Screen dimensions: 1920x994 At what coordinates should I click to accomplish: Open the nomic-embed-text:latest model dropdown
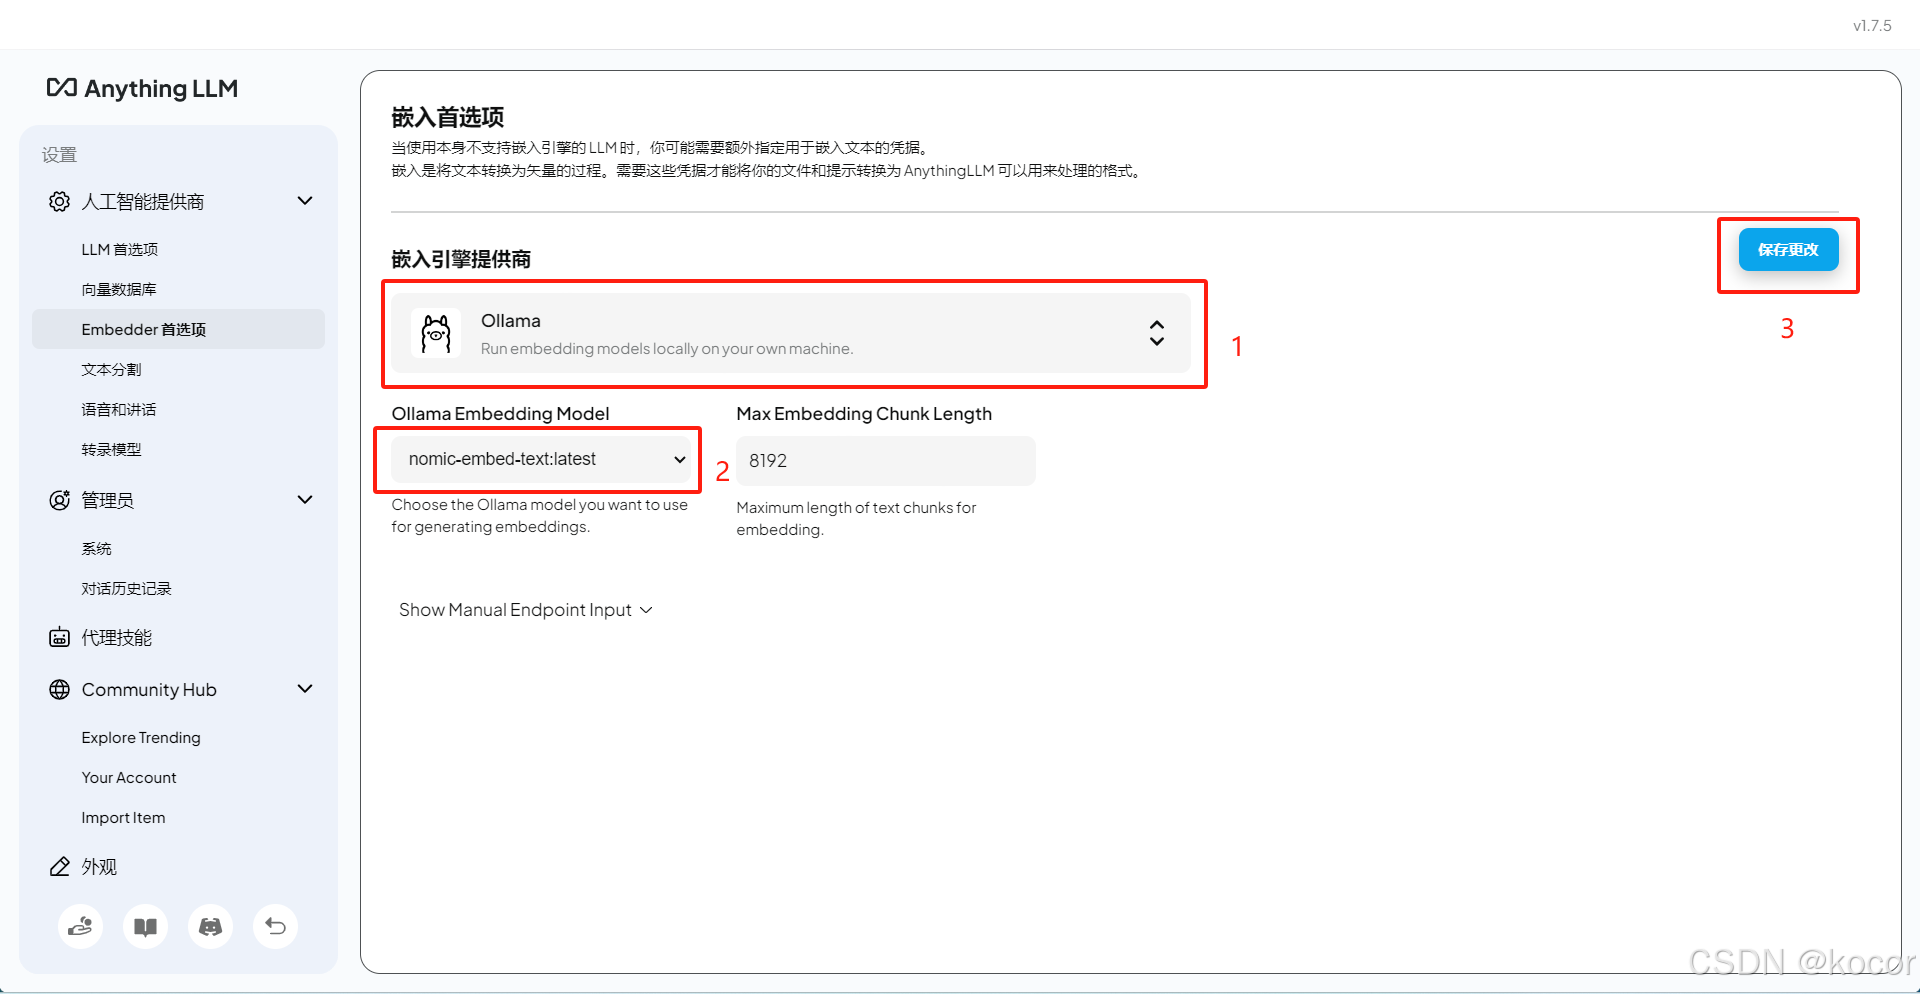click(541, 460)
